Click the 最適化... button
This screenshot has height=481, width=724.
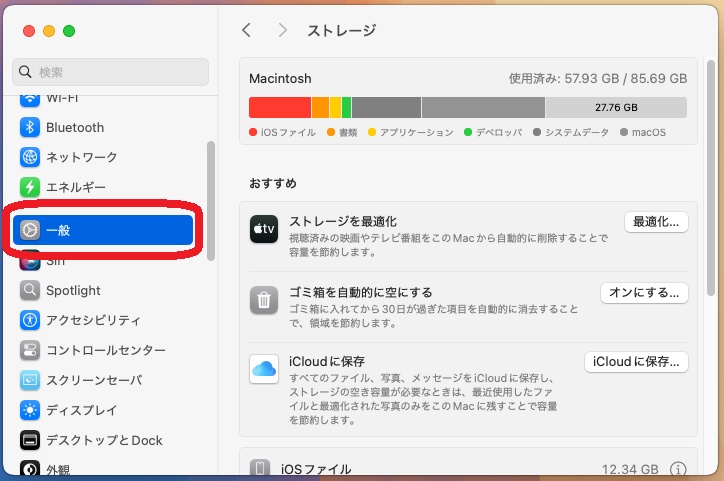tap(656, 222)
